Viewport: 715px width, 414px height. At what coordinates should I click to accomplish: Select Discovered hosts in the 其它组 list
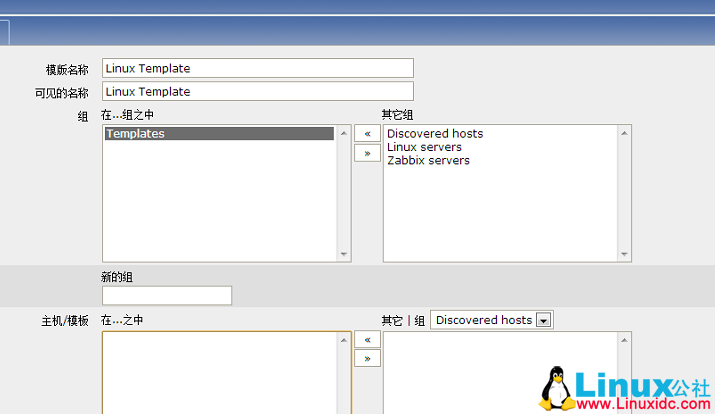pyautogui.click(x=435, y=134)
